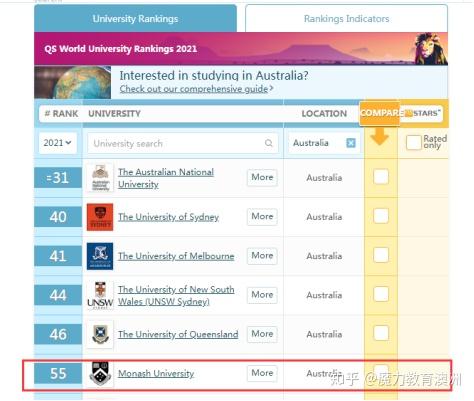Open the Monash University link
This screenshot has width=474, height=401.
156,373
